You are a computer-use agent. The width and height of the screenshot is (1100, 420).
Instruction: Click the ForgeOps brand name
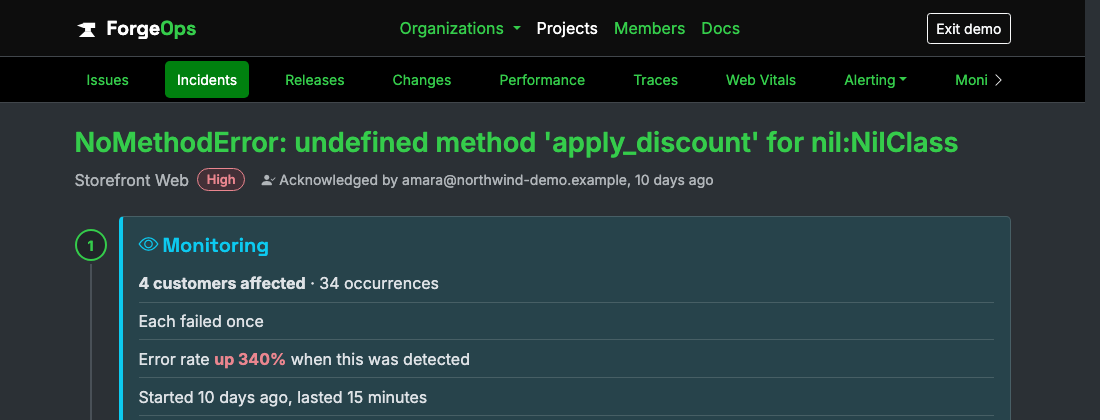(151, 29)
